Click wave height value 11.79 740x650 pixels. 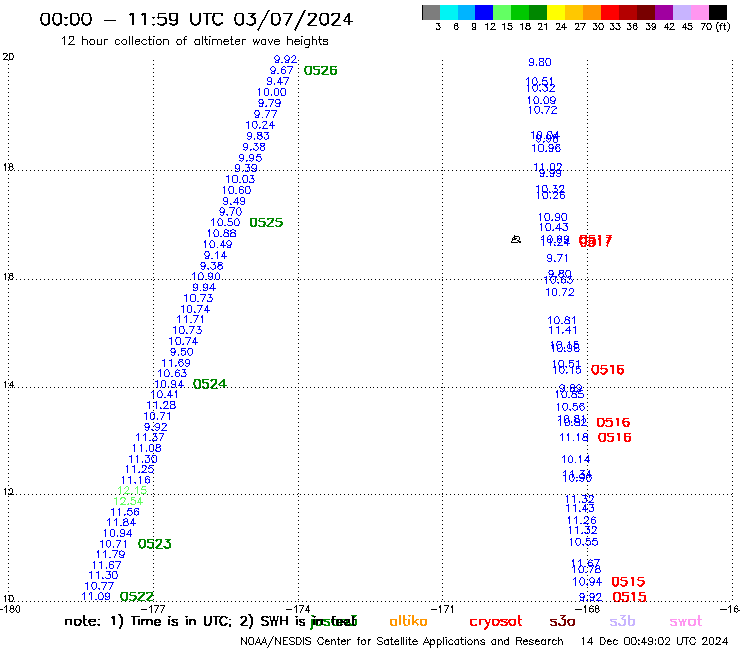click(110, 555)
